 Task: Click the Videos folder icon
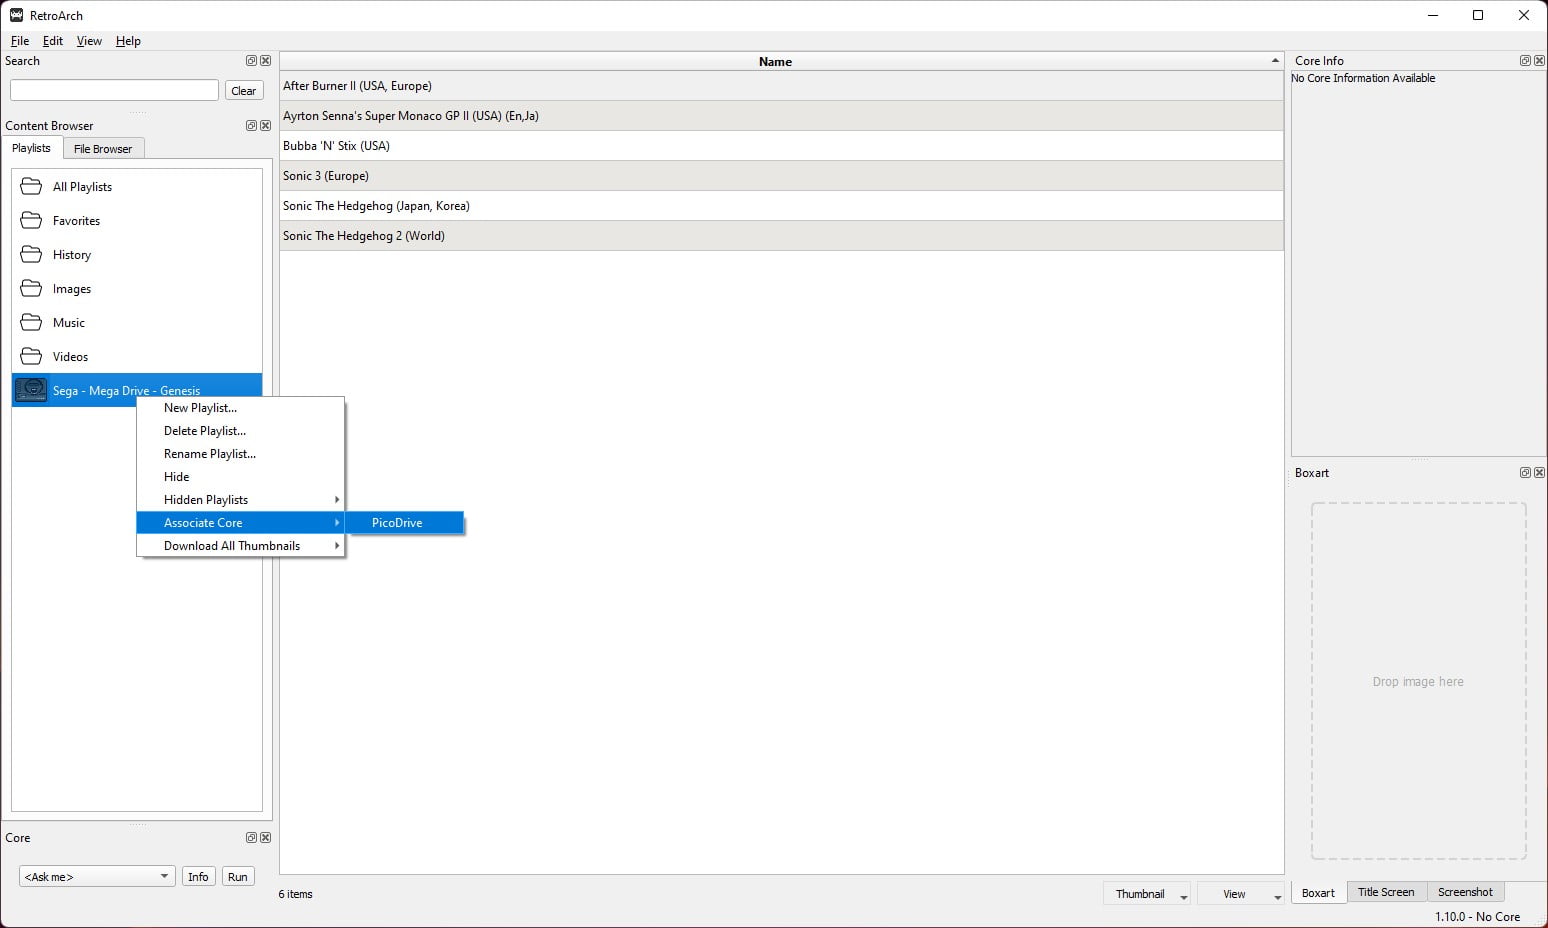coord(32,357)
